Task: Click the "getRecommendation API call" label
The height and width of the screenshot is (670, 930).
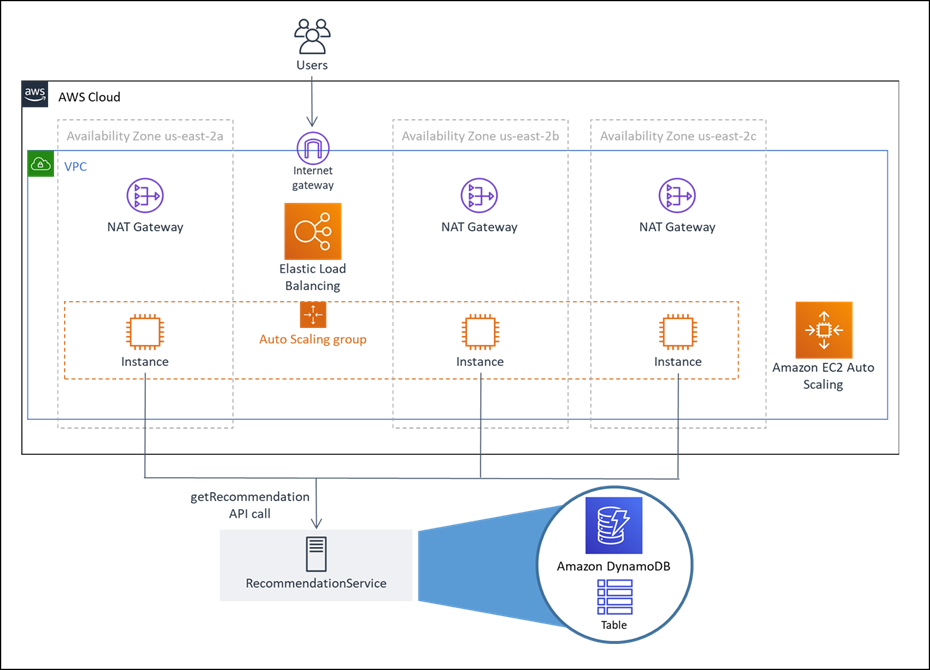Action: point(250,505)
